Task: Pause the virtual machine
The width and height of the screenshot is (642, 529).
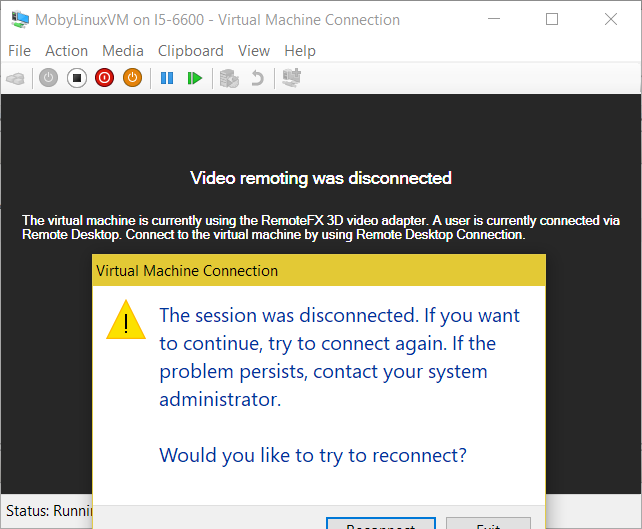Action: click(167, 78)
